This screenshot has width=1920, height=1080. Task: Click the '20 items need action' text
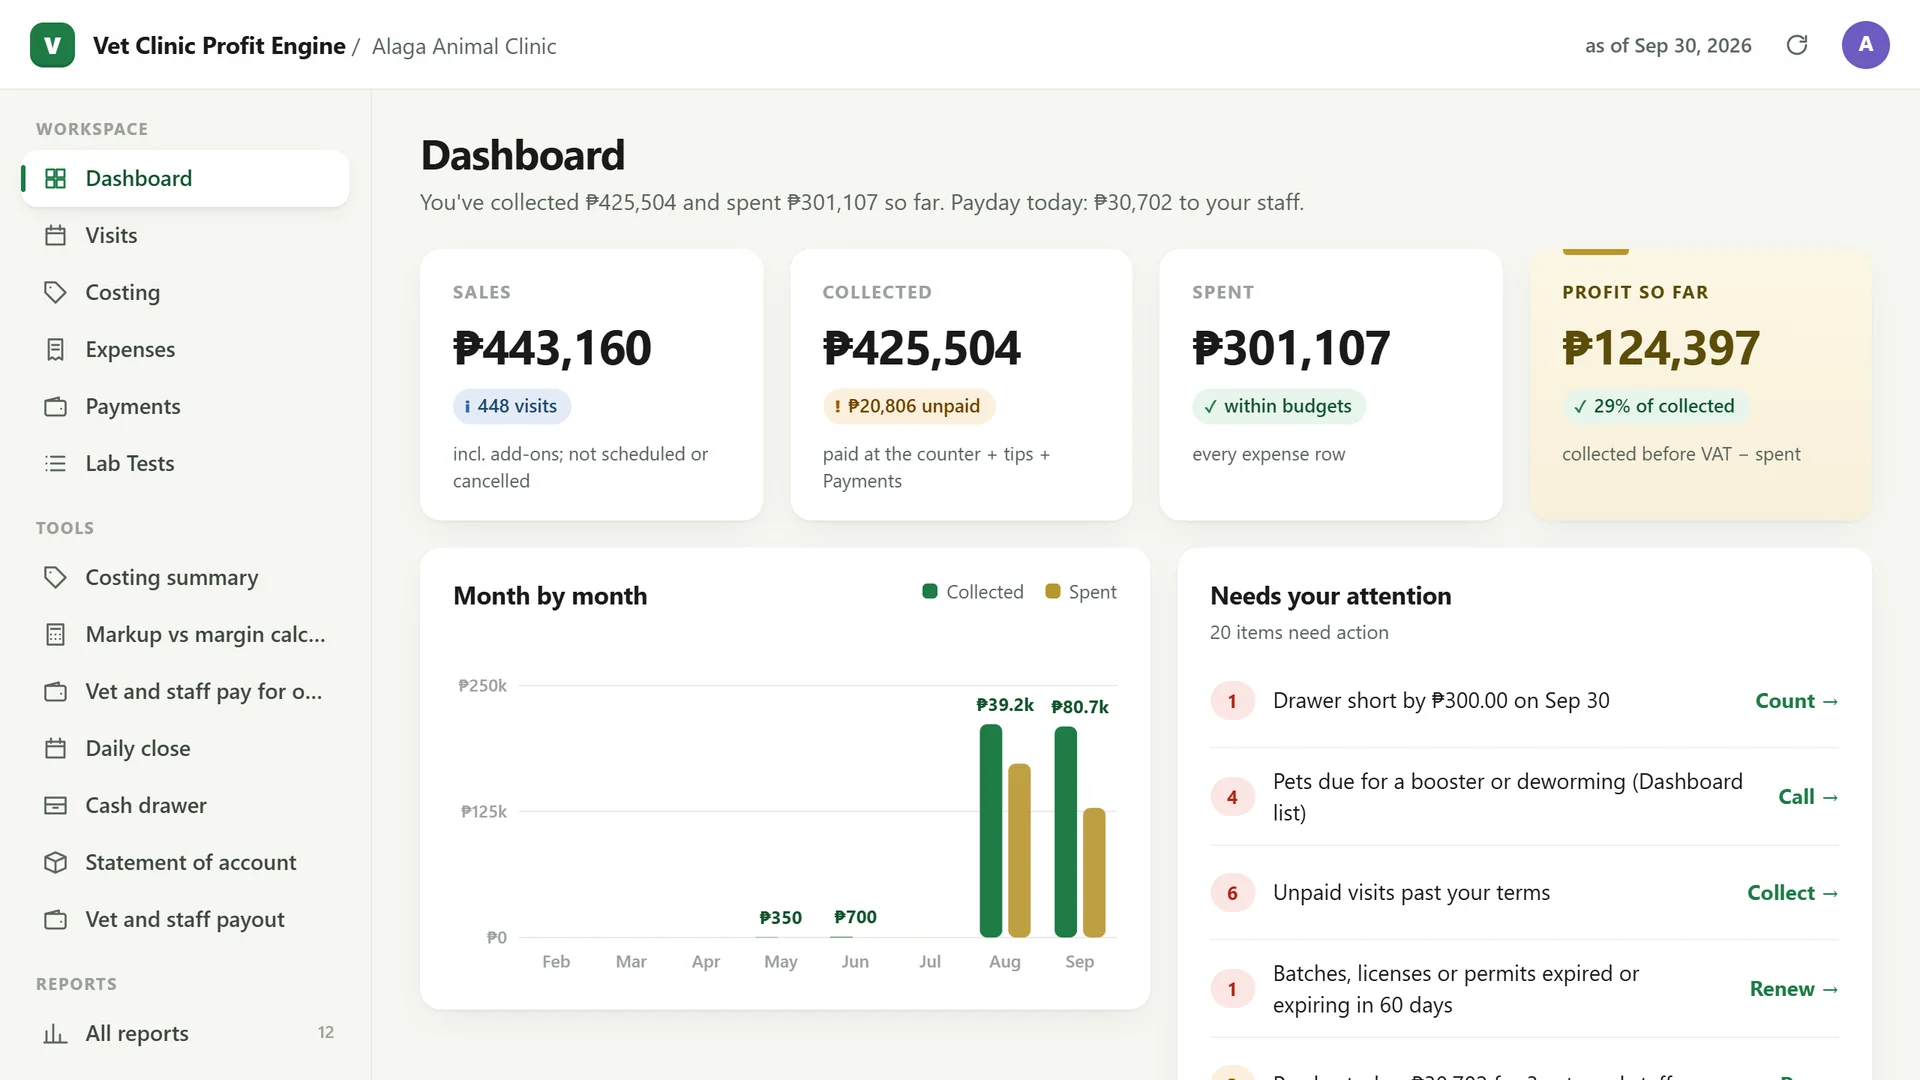(1299, 632)
